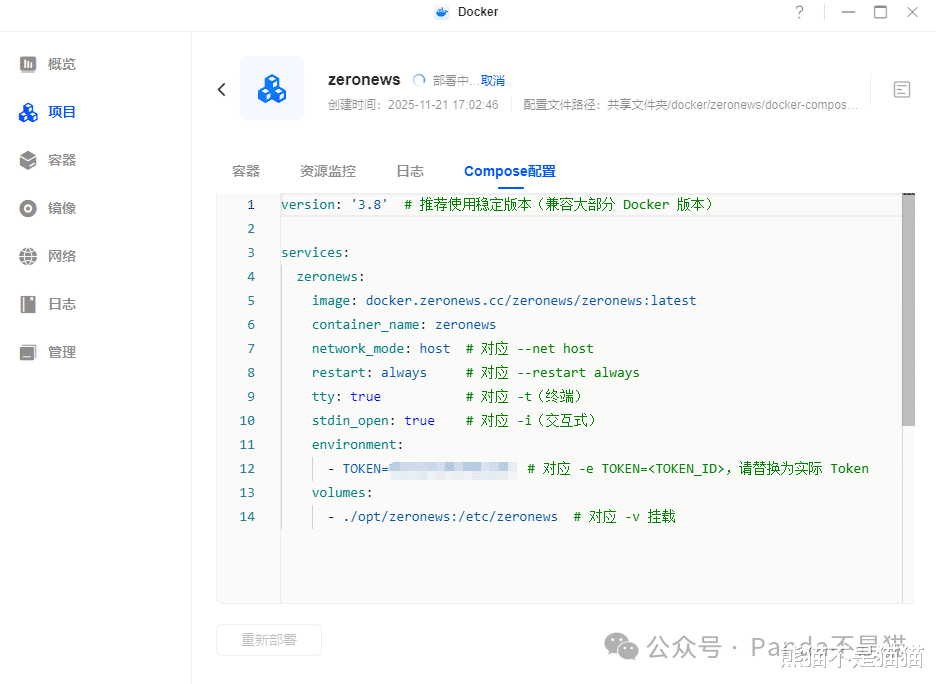The width and height of the screenshot is (936, 684).
Task: Click the help question mark icon
Action: [x=799, y=12]
